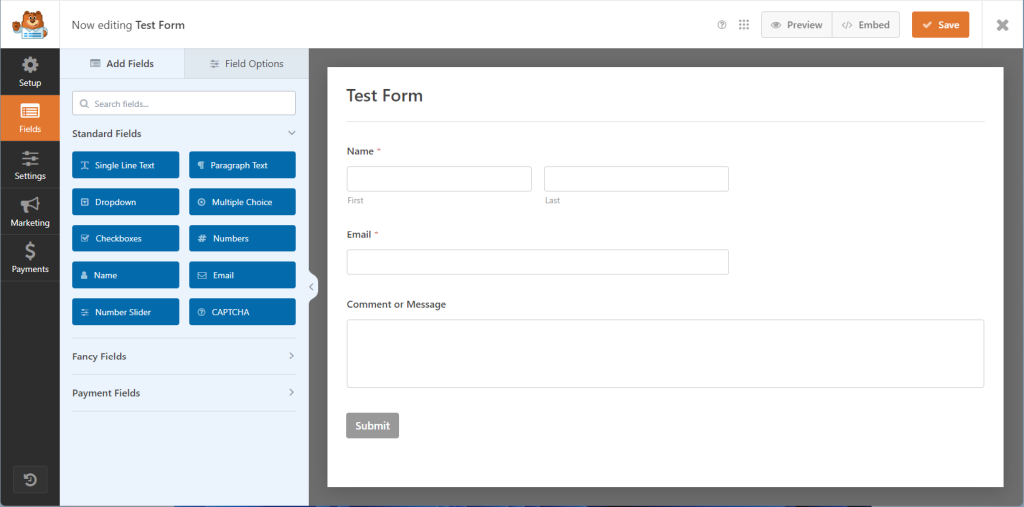Add a Single Line Text field
This screenshot has height=507, width=1024.
click(125, 165)
